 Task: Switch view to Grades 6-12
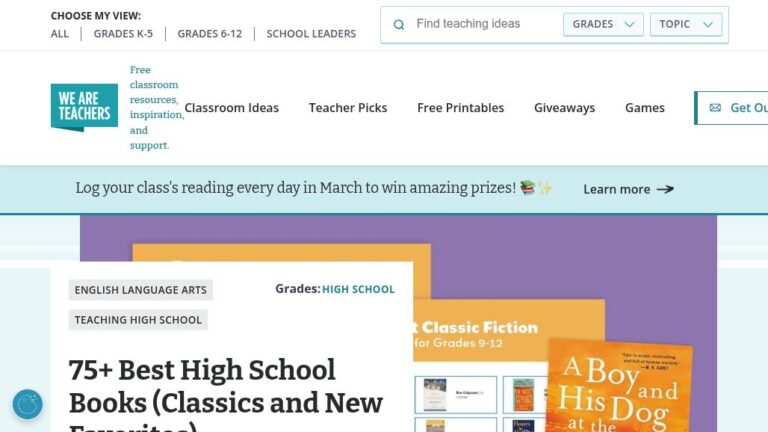(x=210, y=34)
